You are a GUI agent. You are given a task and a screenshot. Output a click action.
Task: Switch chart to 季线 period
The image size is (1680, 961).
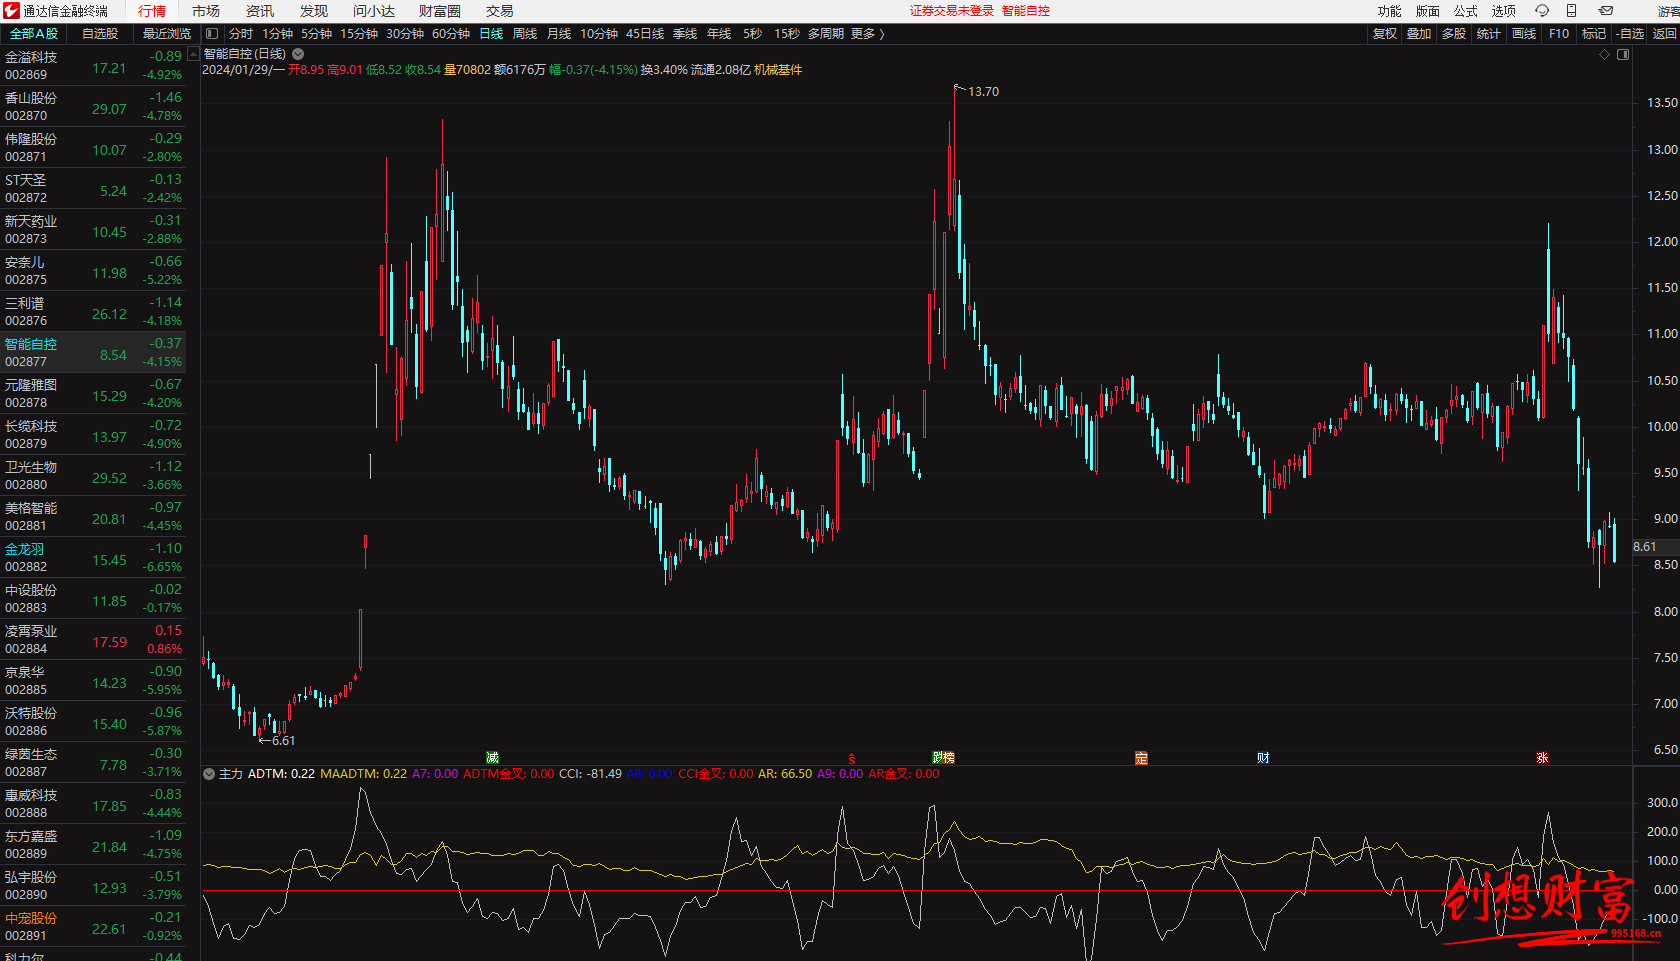click(x=685, y=34)
